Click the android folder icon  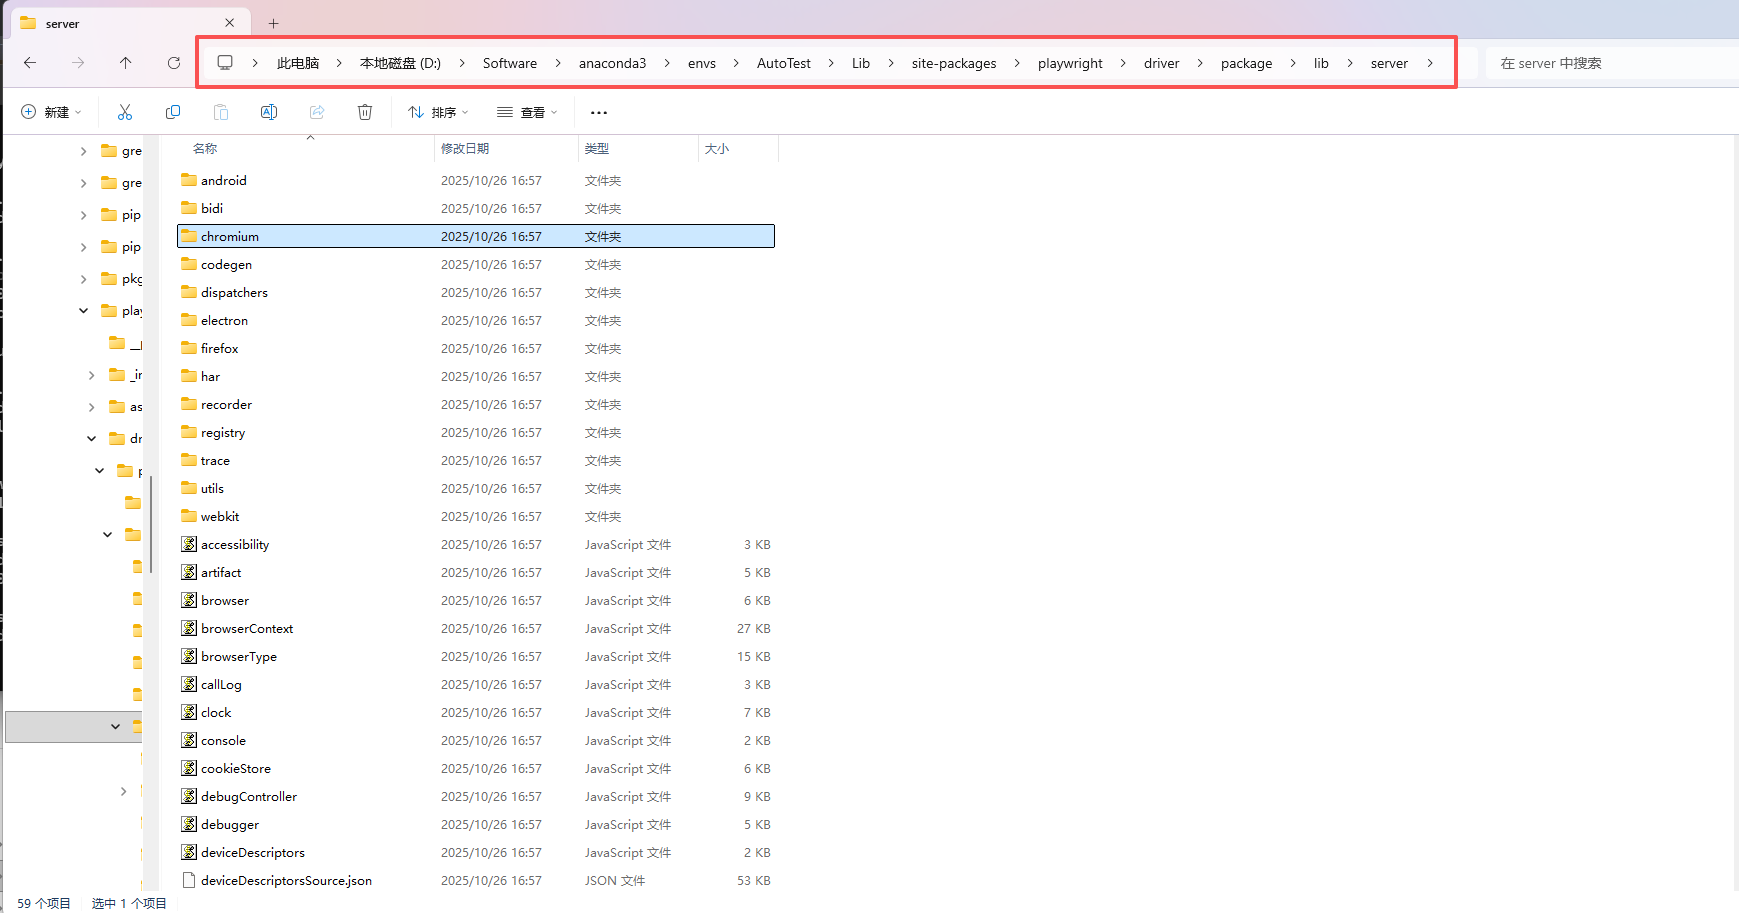coord(189,180)
